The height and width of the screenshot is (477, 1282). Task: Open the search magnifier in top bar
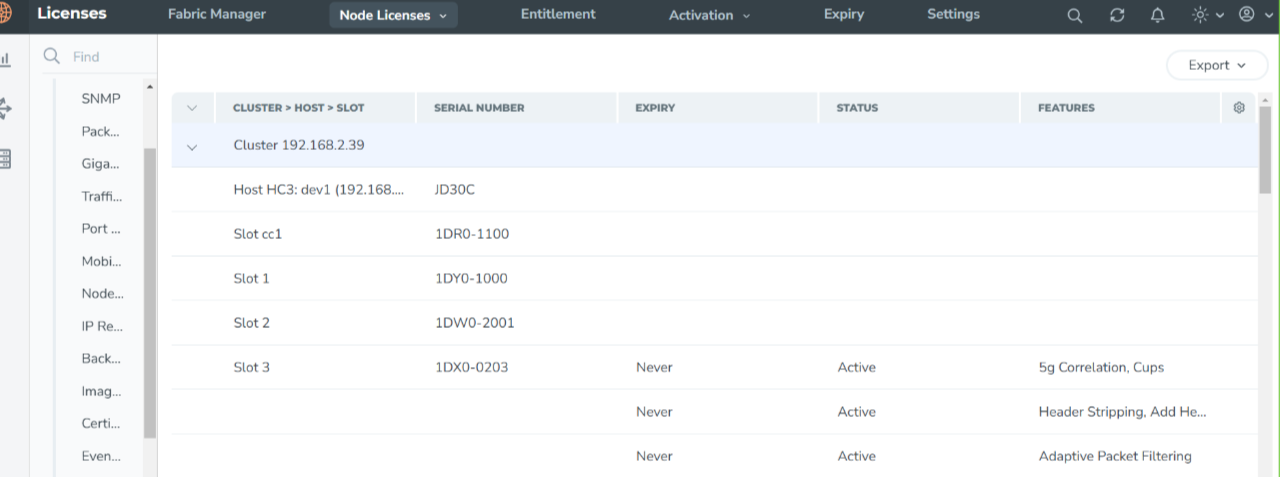(1074, 16)
